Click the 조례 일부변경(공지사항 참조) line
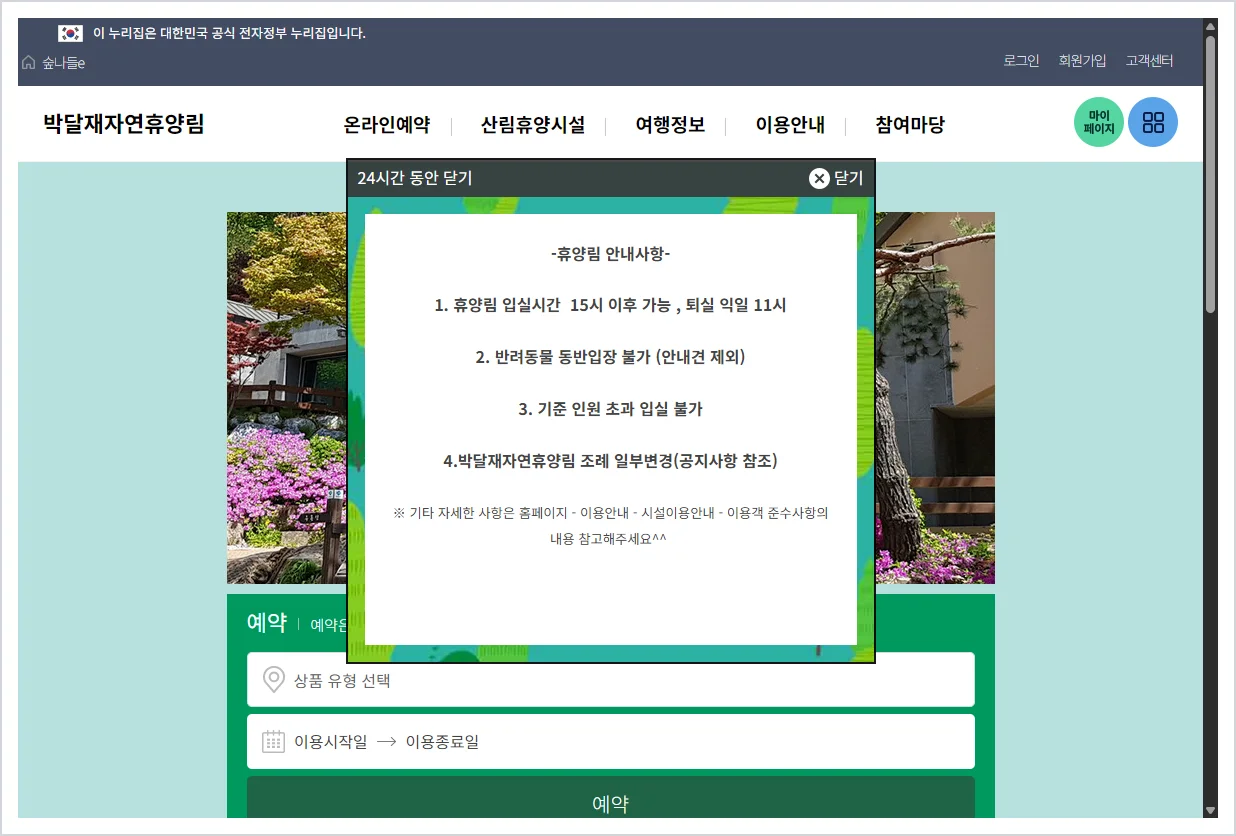 coord(611,461)
